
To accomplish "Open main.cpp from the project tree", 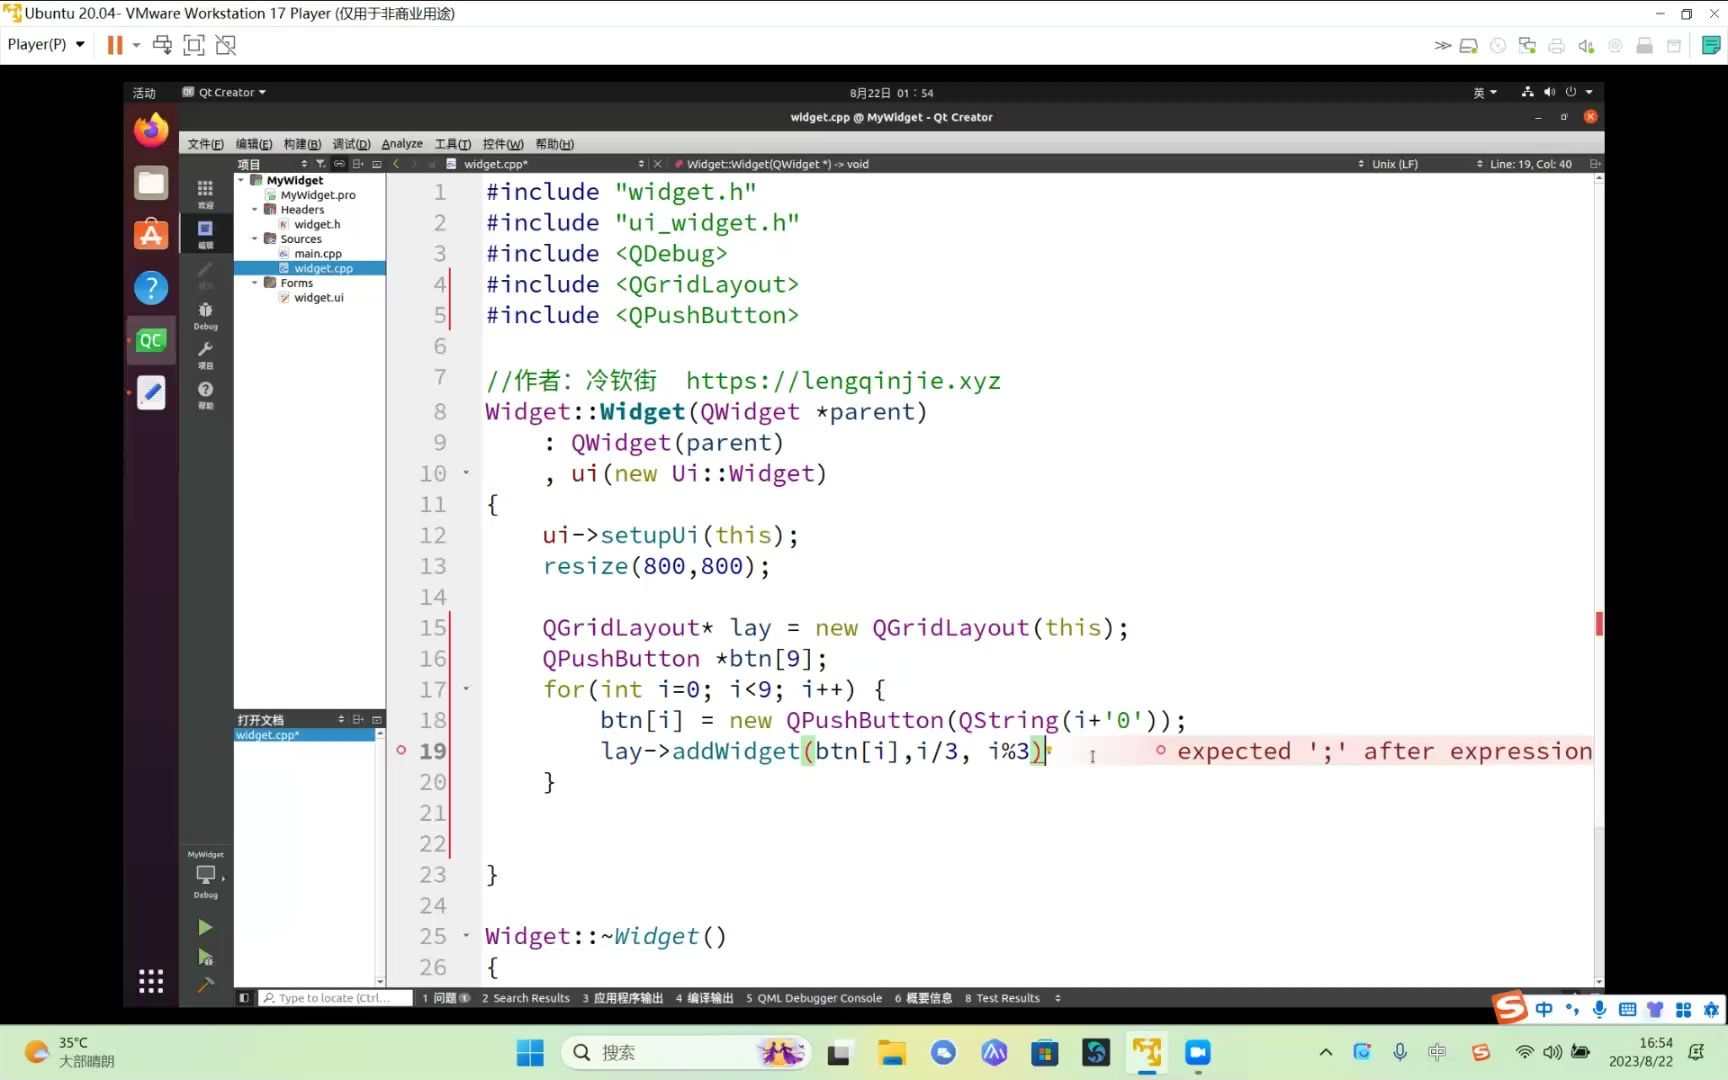I will point(317,254).
